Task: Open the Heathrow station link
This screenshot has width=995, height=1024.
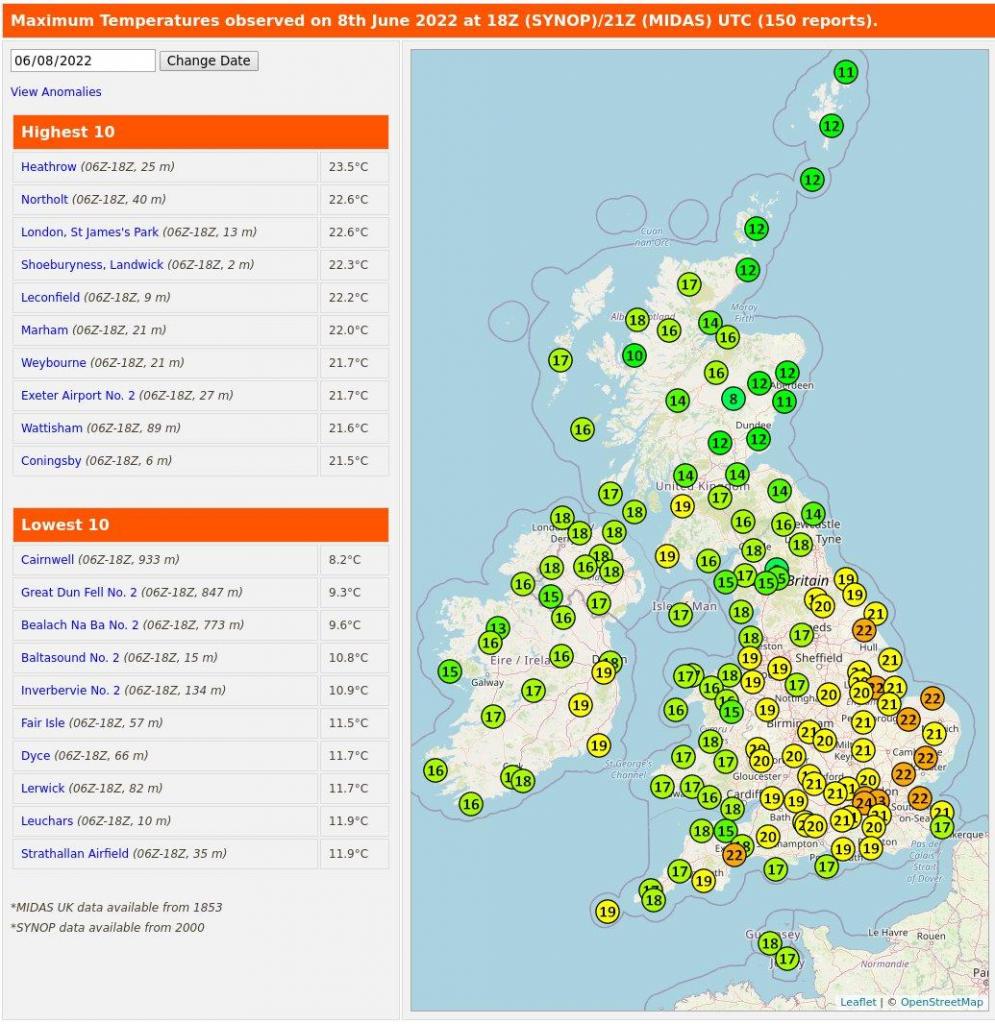Action: [x=47, y=167]
